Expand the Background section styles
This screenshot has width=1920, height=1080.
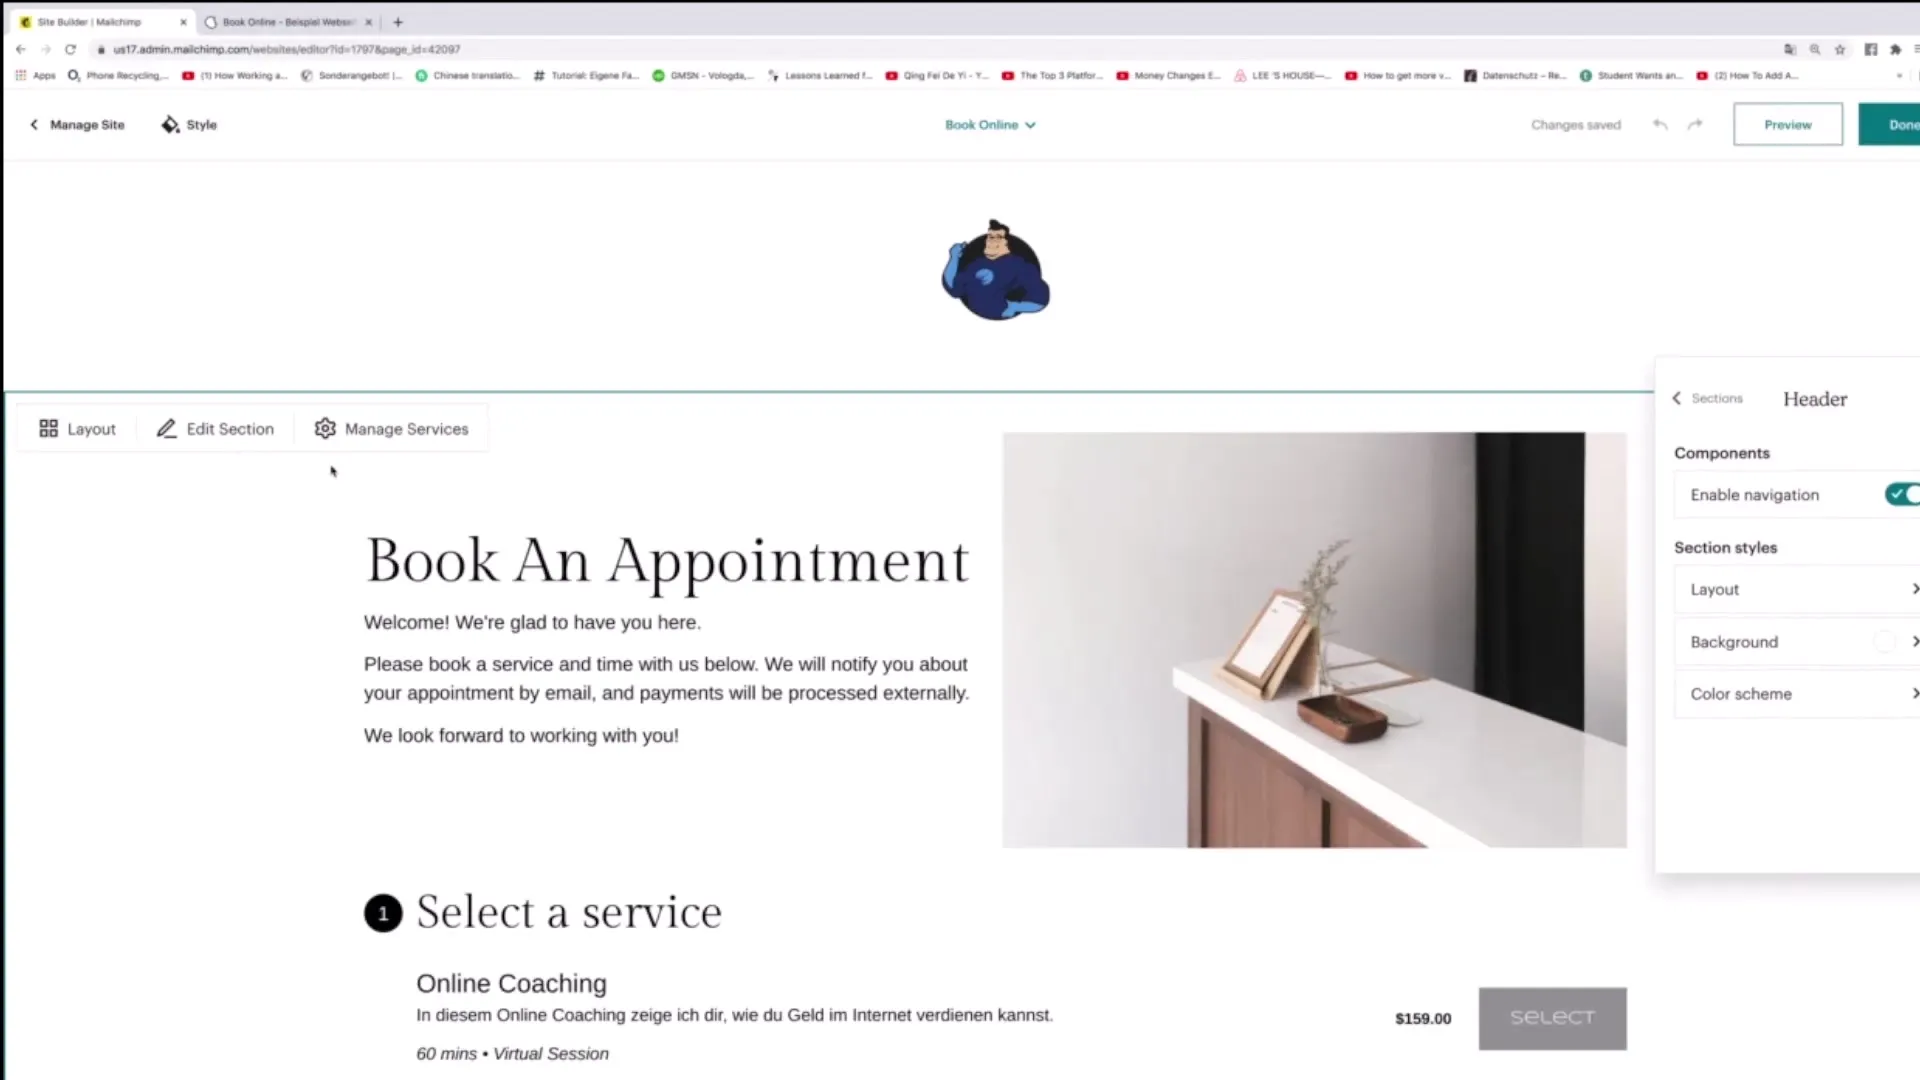1793,642
